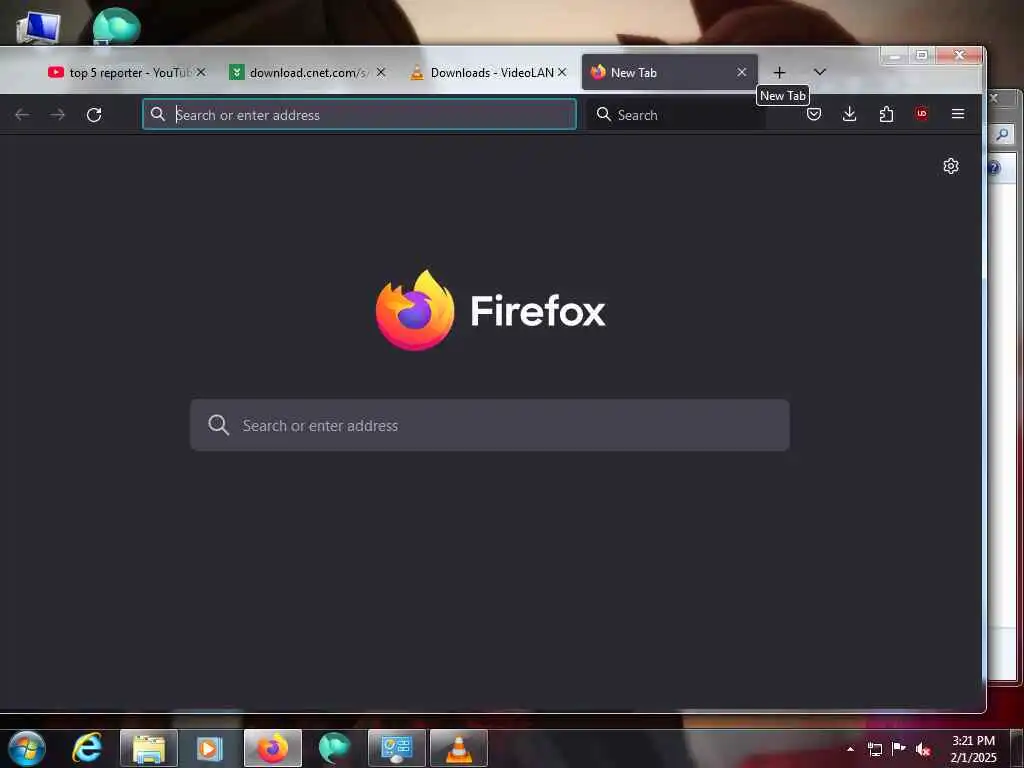Switch to the top 5 reporter YouTube tab

[121, 72]
